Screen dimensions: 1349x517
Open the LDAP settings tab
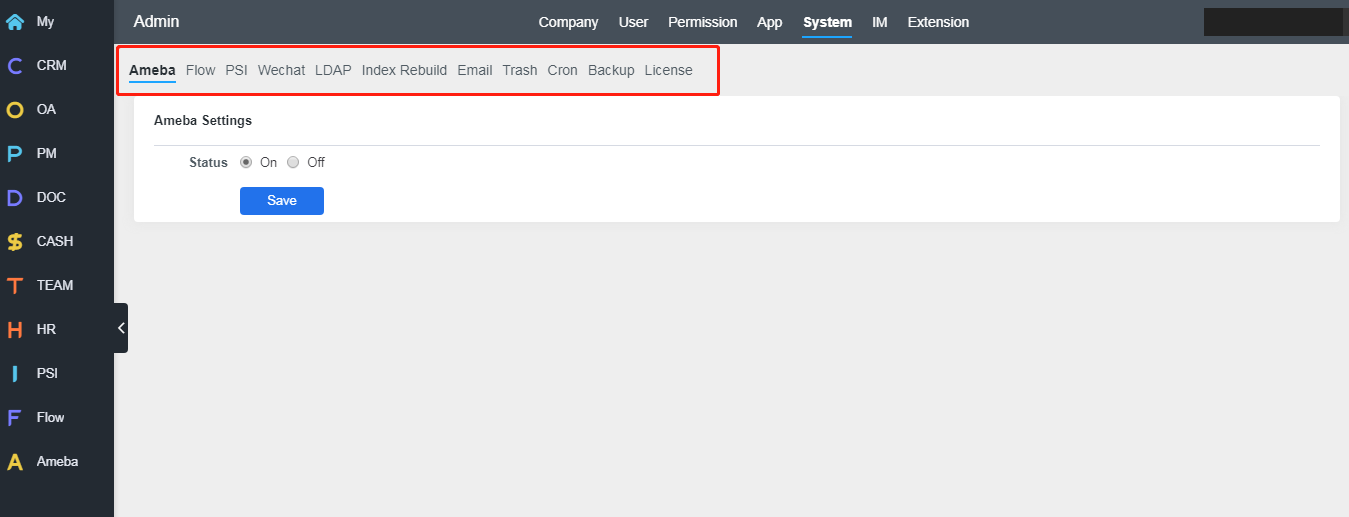point(333,70)
